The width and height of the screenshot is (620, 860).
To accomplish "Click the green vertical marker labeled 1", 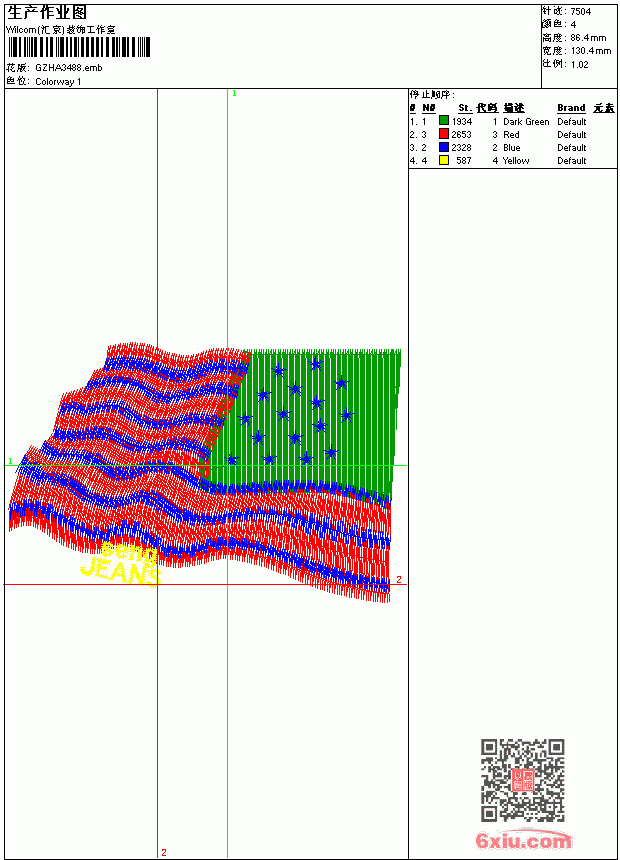I will click(x=234, y=94).
